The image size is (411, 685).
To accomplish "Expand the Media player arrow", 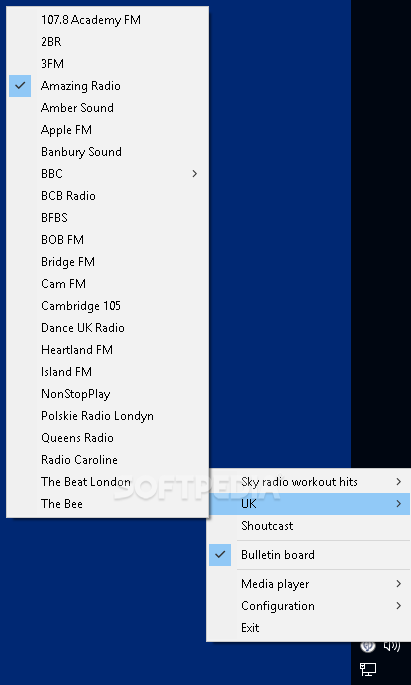I will point(398,584).
